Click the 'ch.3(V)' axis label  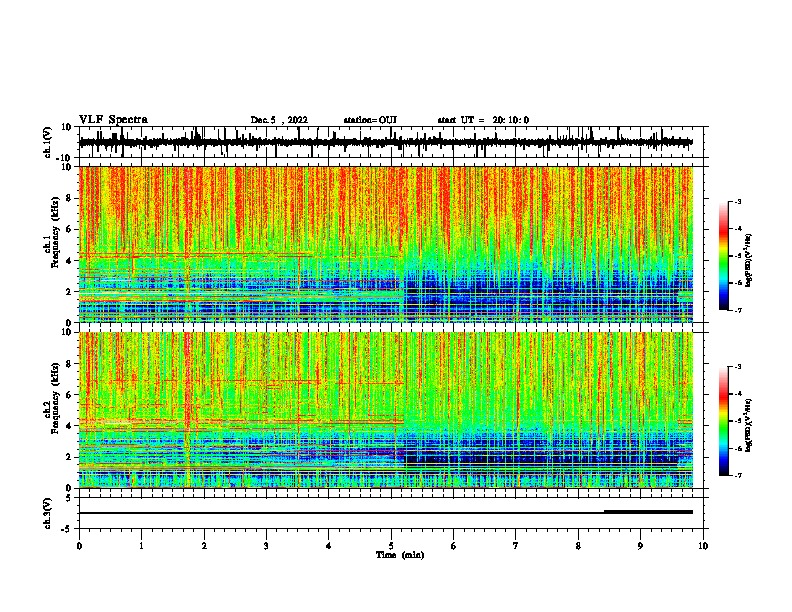tap(48, 513)
